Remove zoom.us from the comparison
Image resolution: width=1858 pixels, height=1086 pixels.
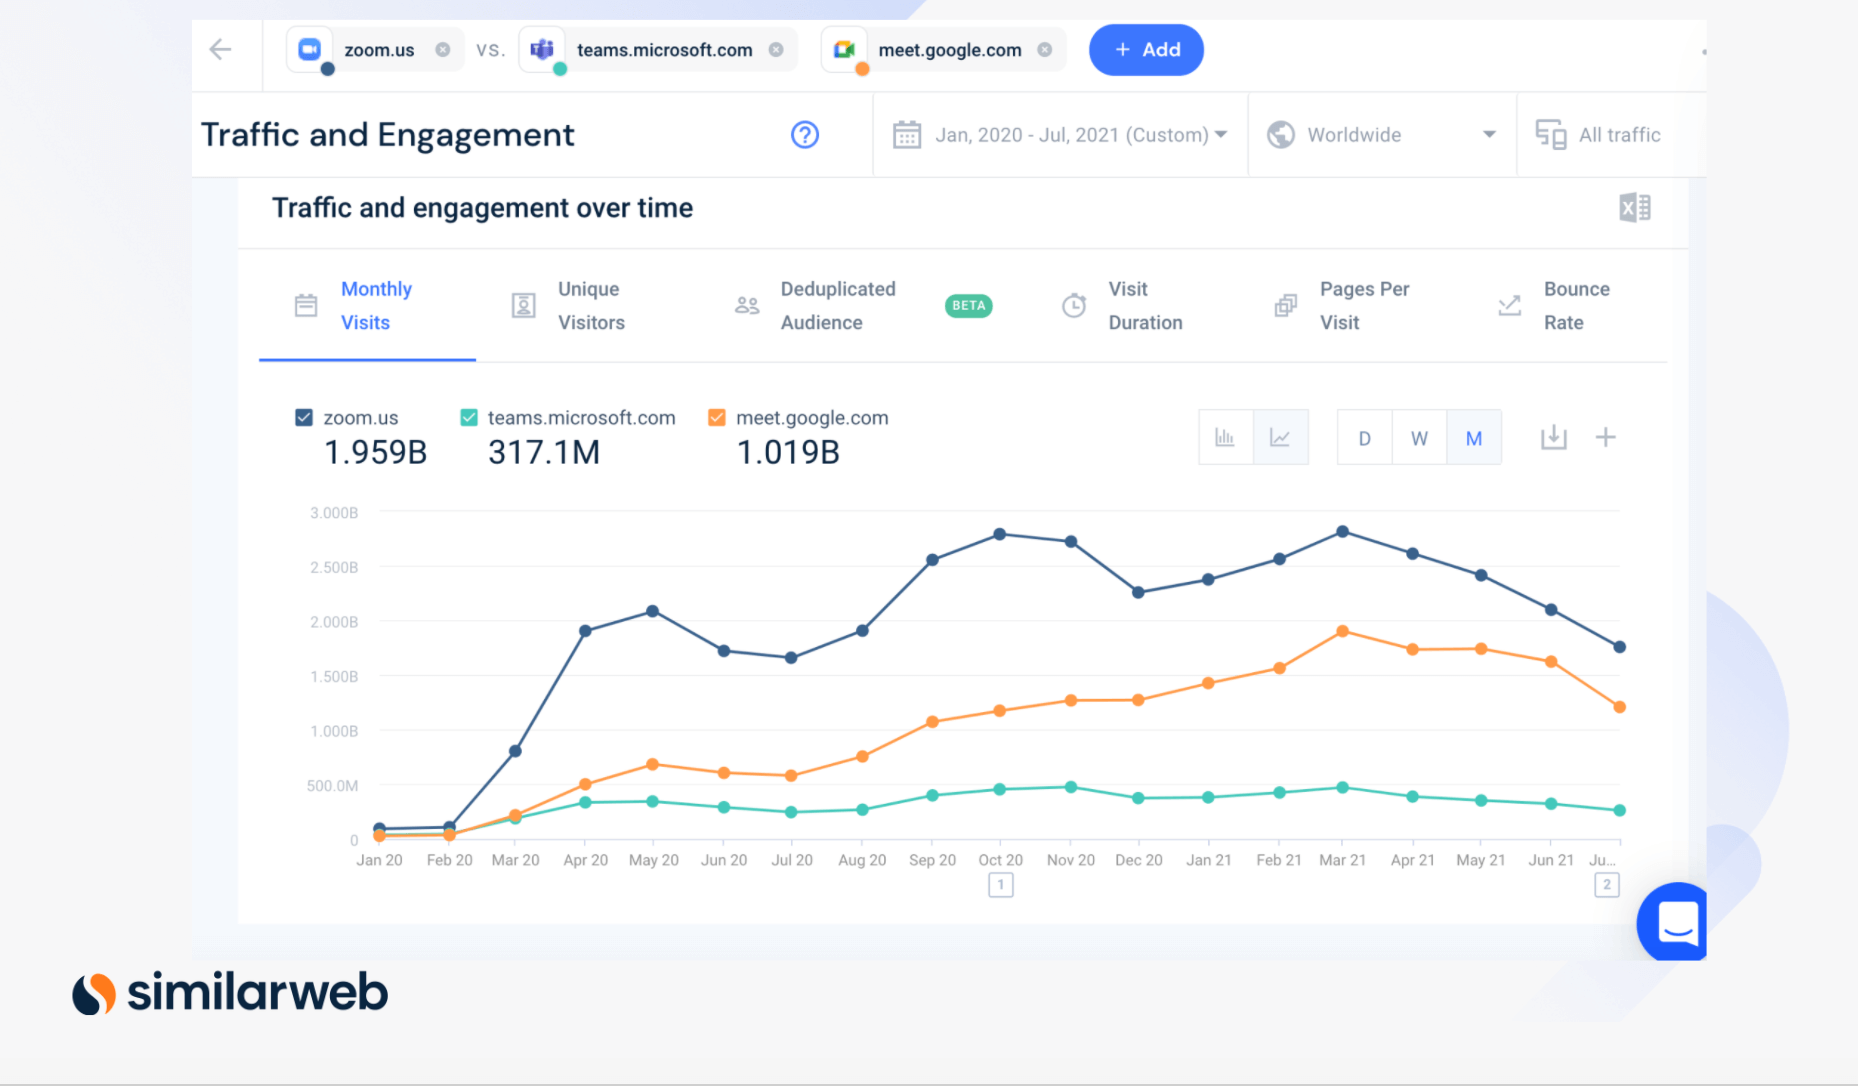tap(442, 50)
